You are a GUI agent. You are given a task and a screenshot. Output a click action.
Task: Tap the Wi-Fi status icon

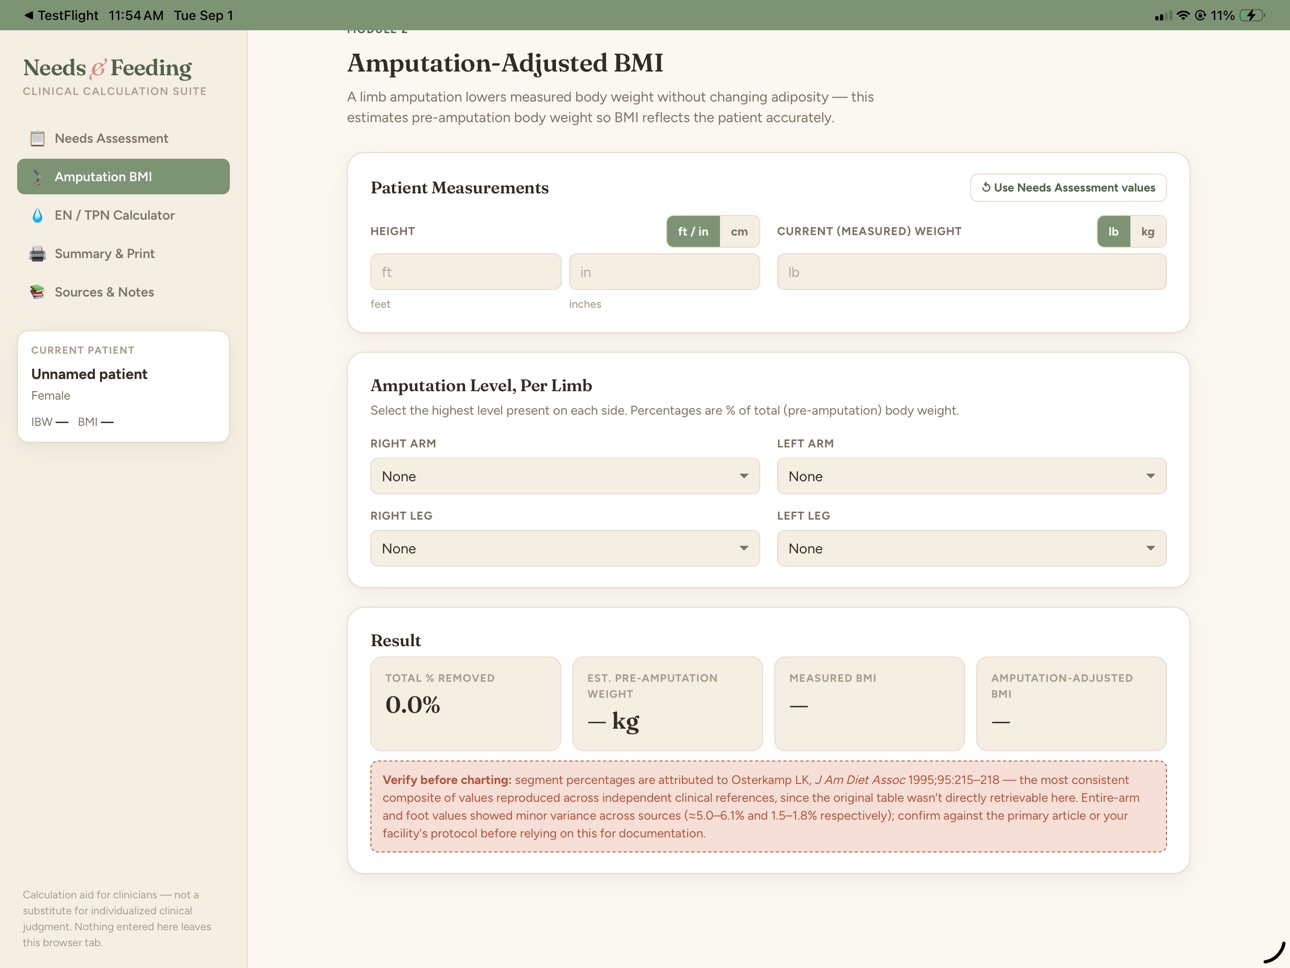click(1183, 15)
